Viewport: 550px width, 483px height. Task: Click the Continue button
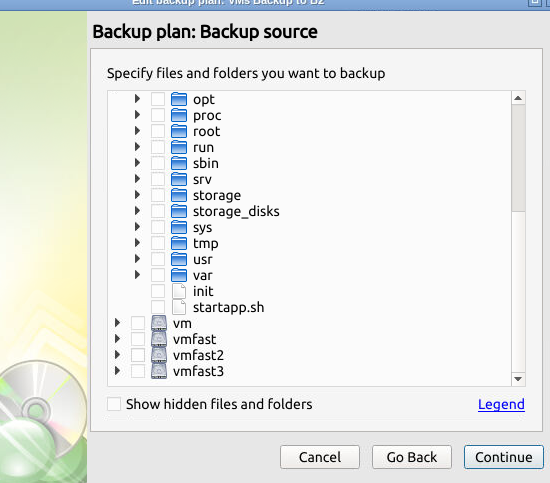[504, 457]
